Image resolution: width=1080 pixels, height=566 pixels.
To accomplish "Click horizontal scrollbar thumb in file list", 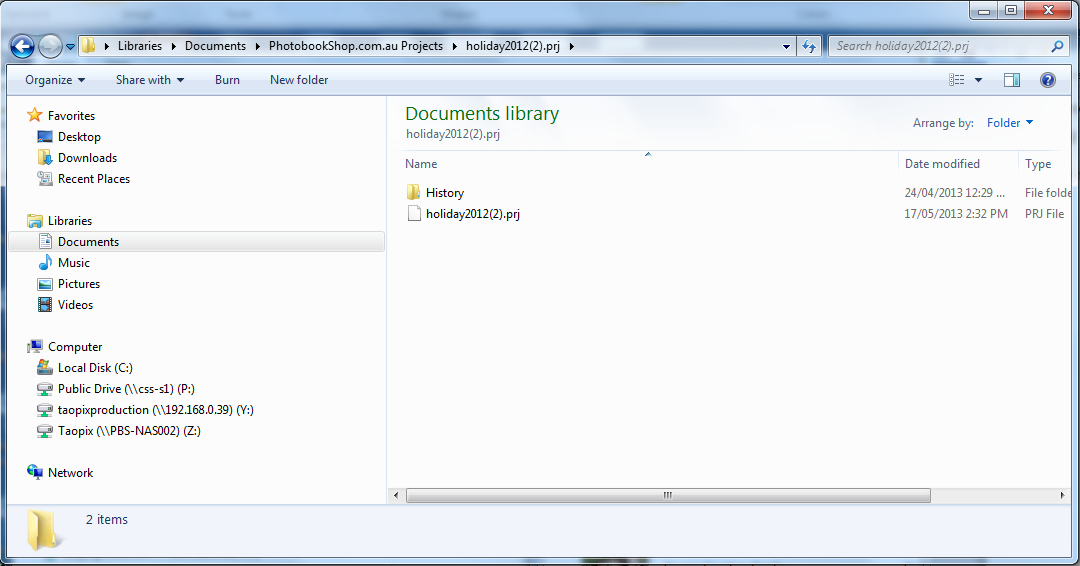I will [x=668, y=495].
